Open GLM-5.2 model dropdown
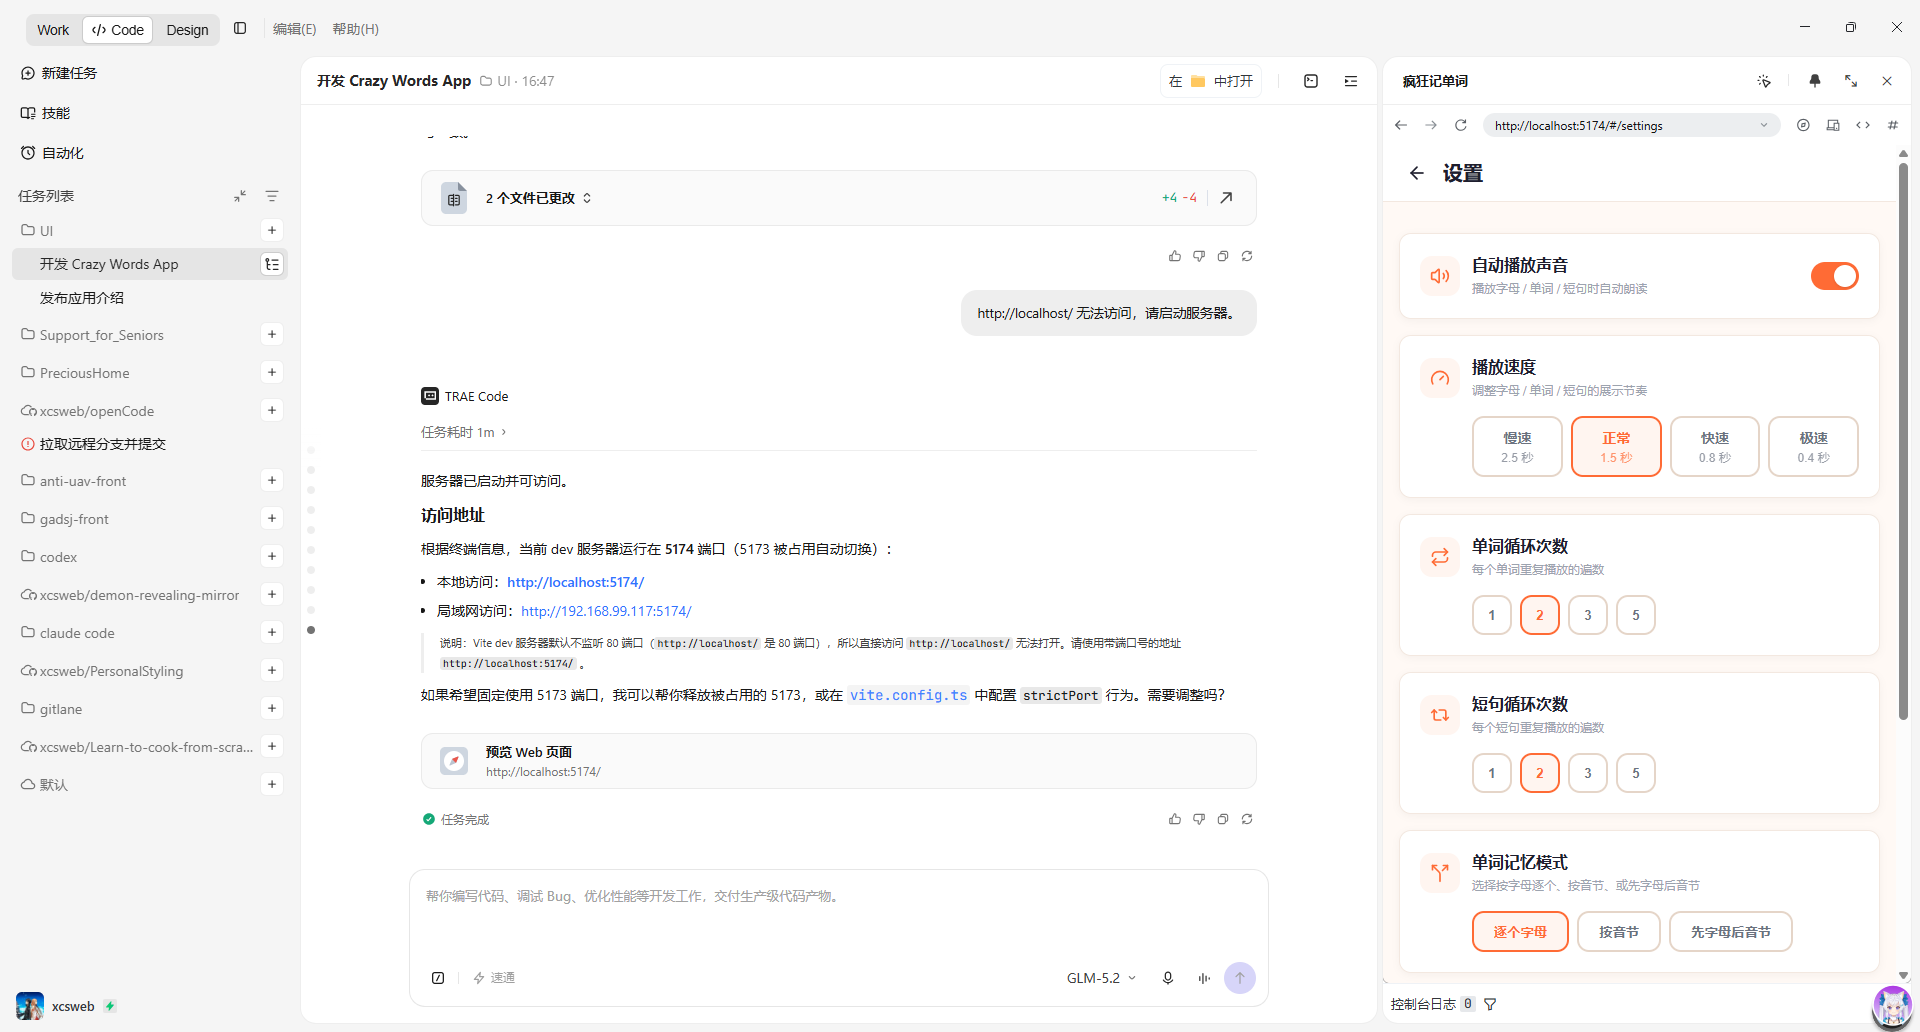 (1101, 978)
